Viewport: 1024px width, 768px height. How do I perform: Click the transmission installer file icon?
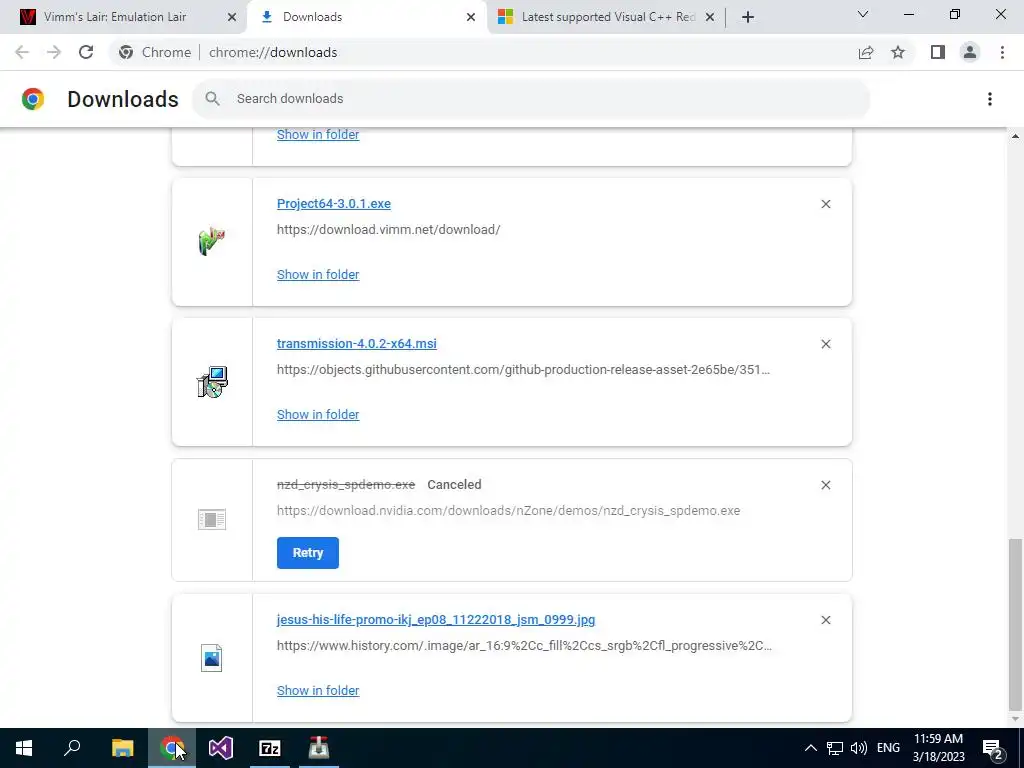pyautogui.click(x=212, y=382)
